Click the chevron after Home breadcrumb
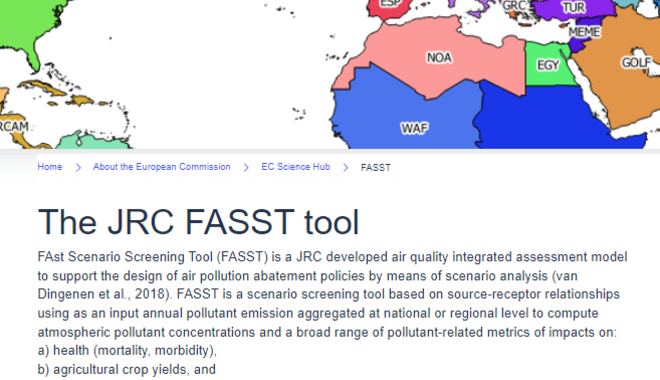Viewport: 660px width, 380px height. click(78, 167)
